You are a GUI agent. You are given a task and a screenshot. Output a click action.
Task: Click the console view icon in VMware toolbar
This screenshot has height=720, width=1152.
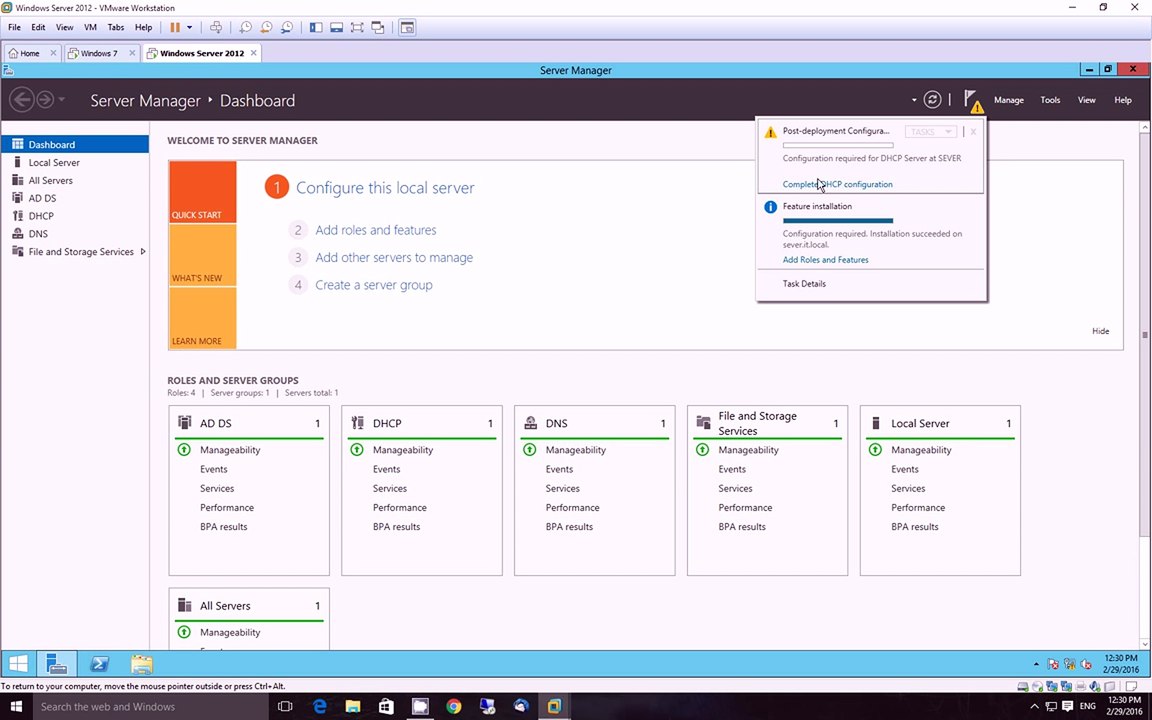pyautogui.click(x=407, y=27)
